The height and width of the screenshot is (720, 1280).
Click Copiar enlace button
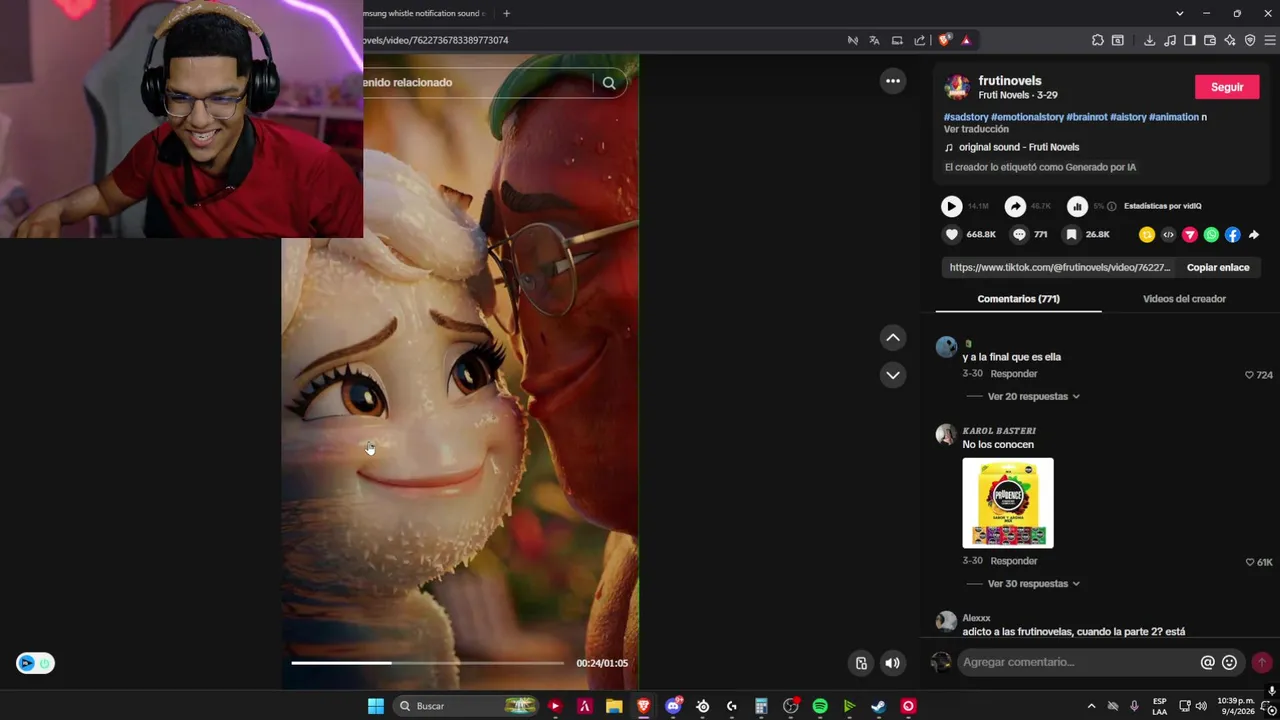1218,268
